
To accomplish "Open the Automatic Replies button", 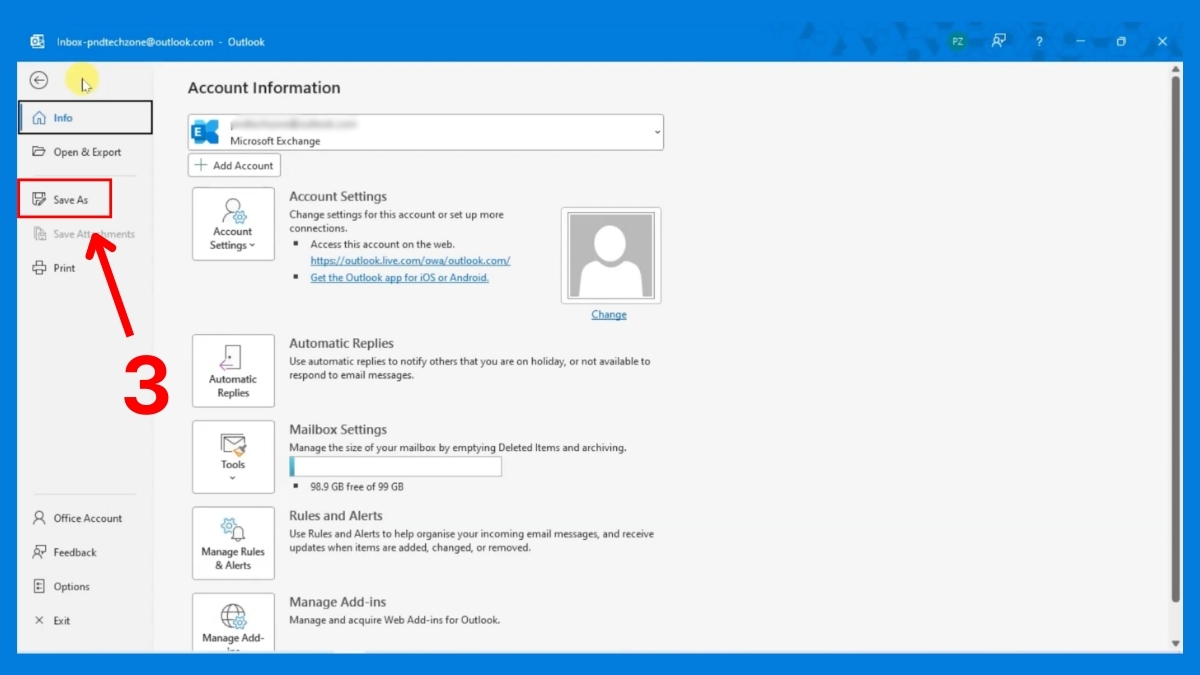I will (x=233, y=371).
